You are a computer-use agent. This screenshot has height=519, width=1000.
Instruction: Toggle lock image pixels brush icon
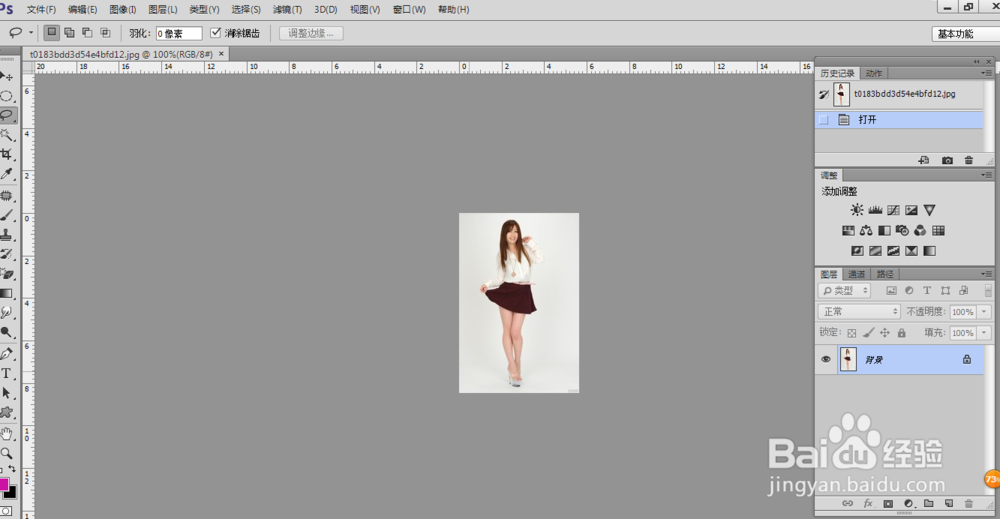[868, 333]
